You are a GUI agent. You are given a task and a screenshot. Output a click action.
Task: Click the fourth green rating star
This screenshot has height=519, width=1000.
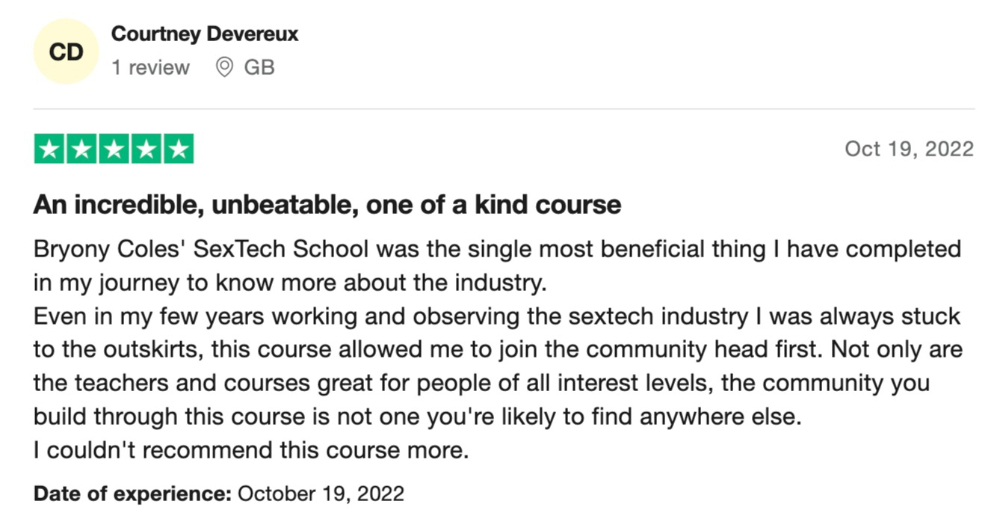147,149
